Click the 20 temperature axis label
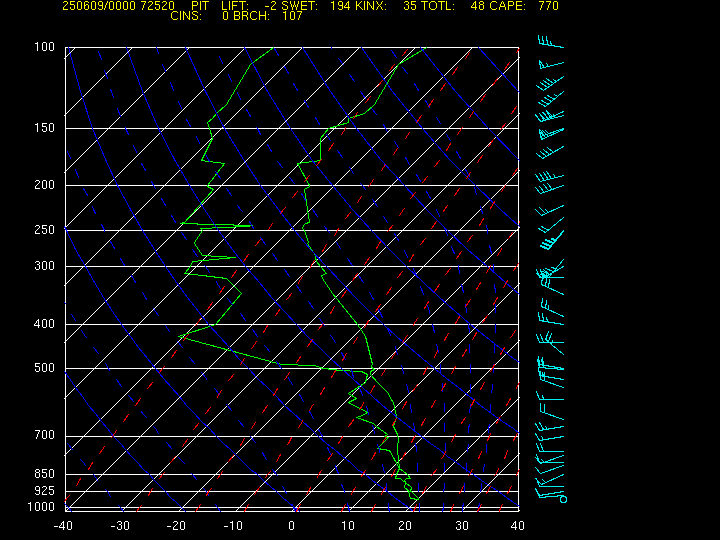720x540 pixels. tap(405, 526)
